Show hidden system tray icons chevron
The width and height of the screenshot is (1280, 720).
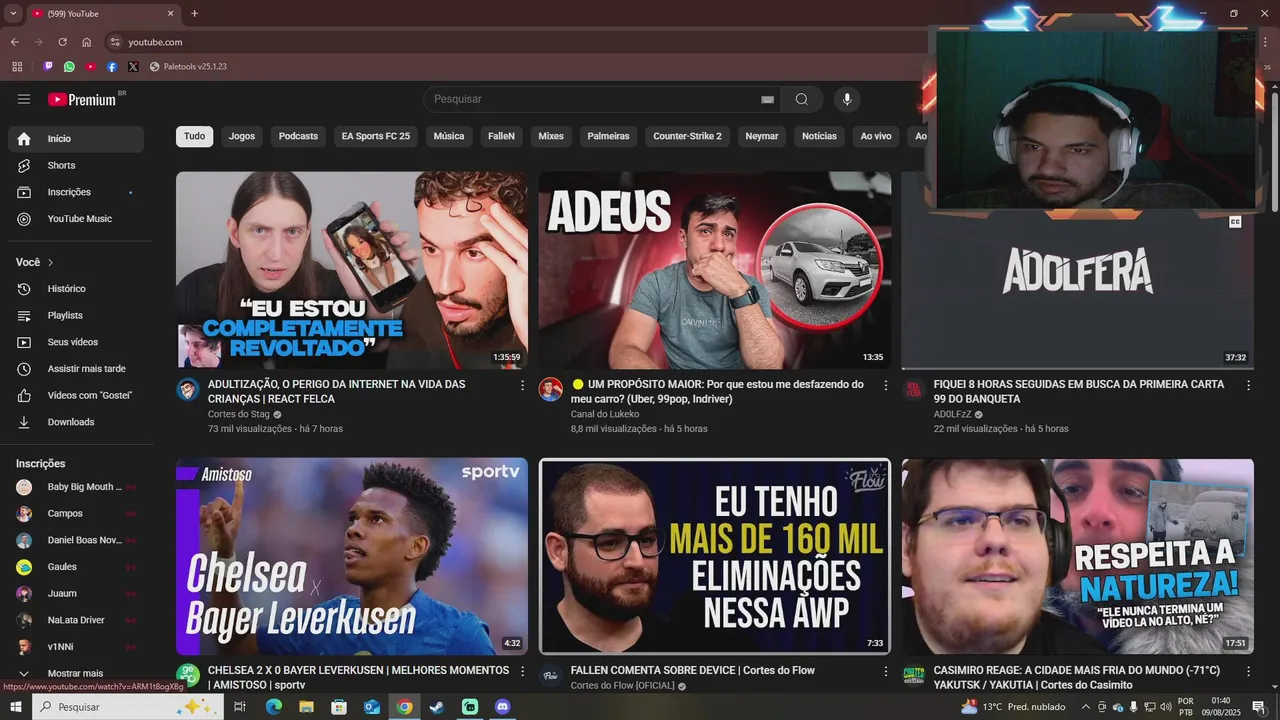pyautogui.click(x=1085, y=707)
